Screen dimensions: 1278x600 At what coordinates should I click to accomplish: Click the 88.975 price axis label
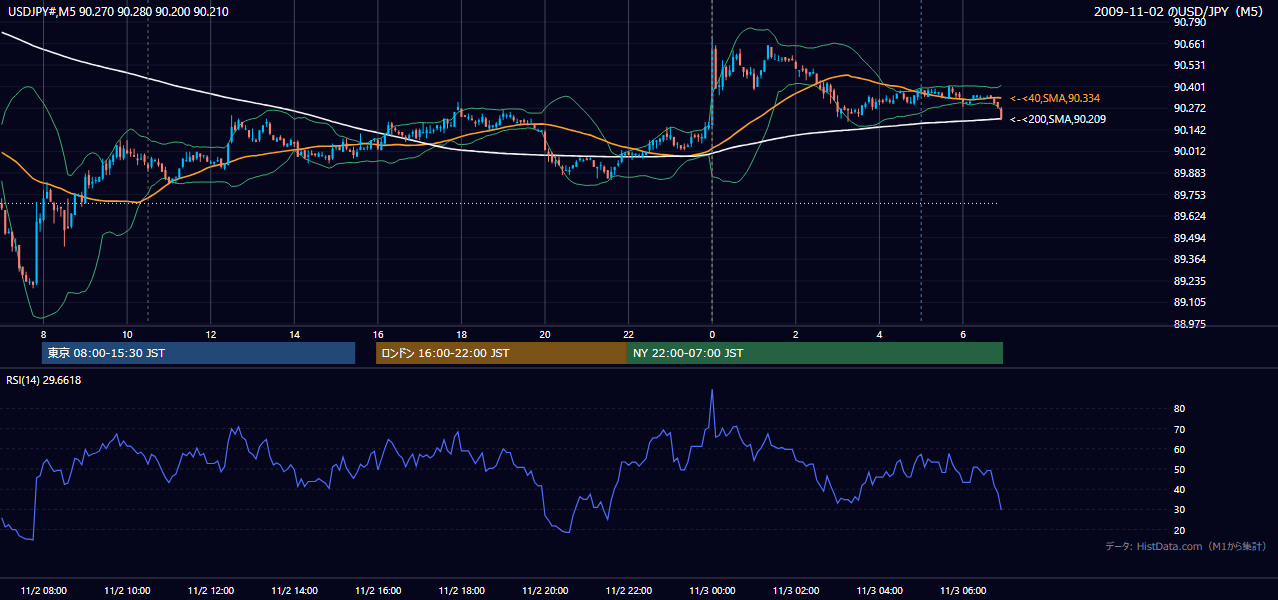1189,324
